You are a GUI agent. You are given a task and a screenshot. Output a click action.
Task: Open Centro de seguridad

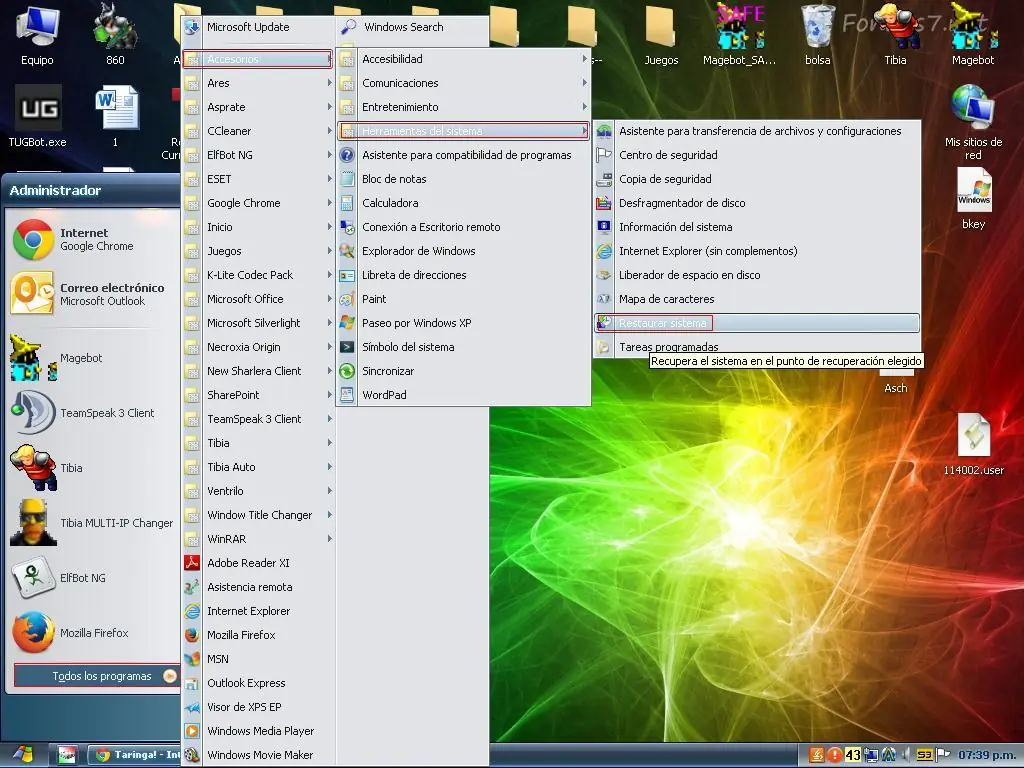click(x=756, y=155)
